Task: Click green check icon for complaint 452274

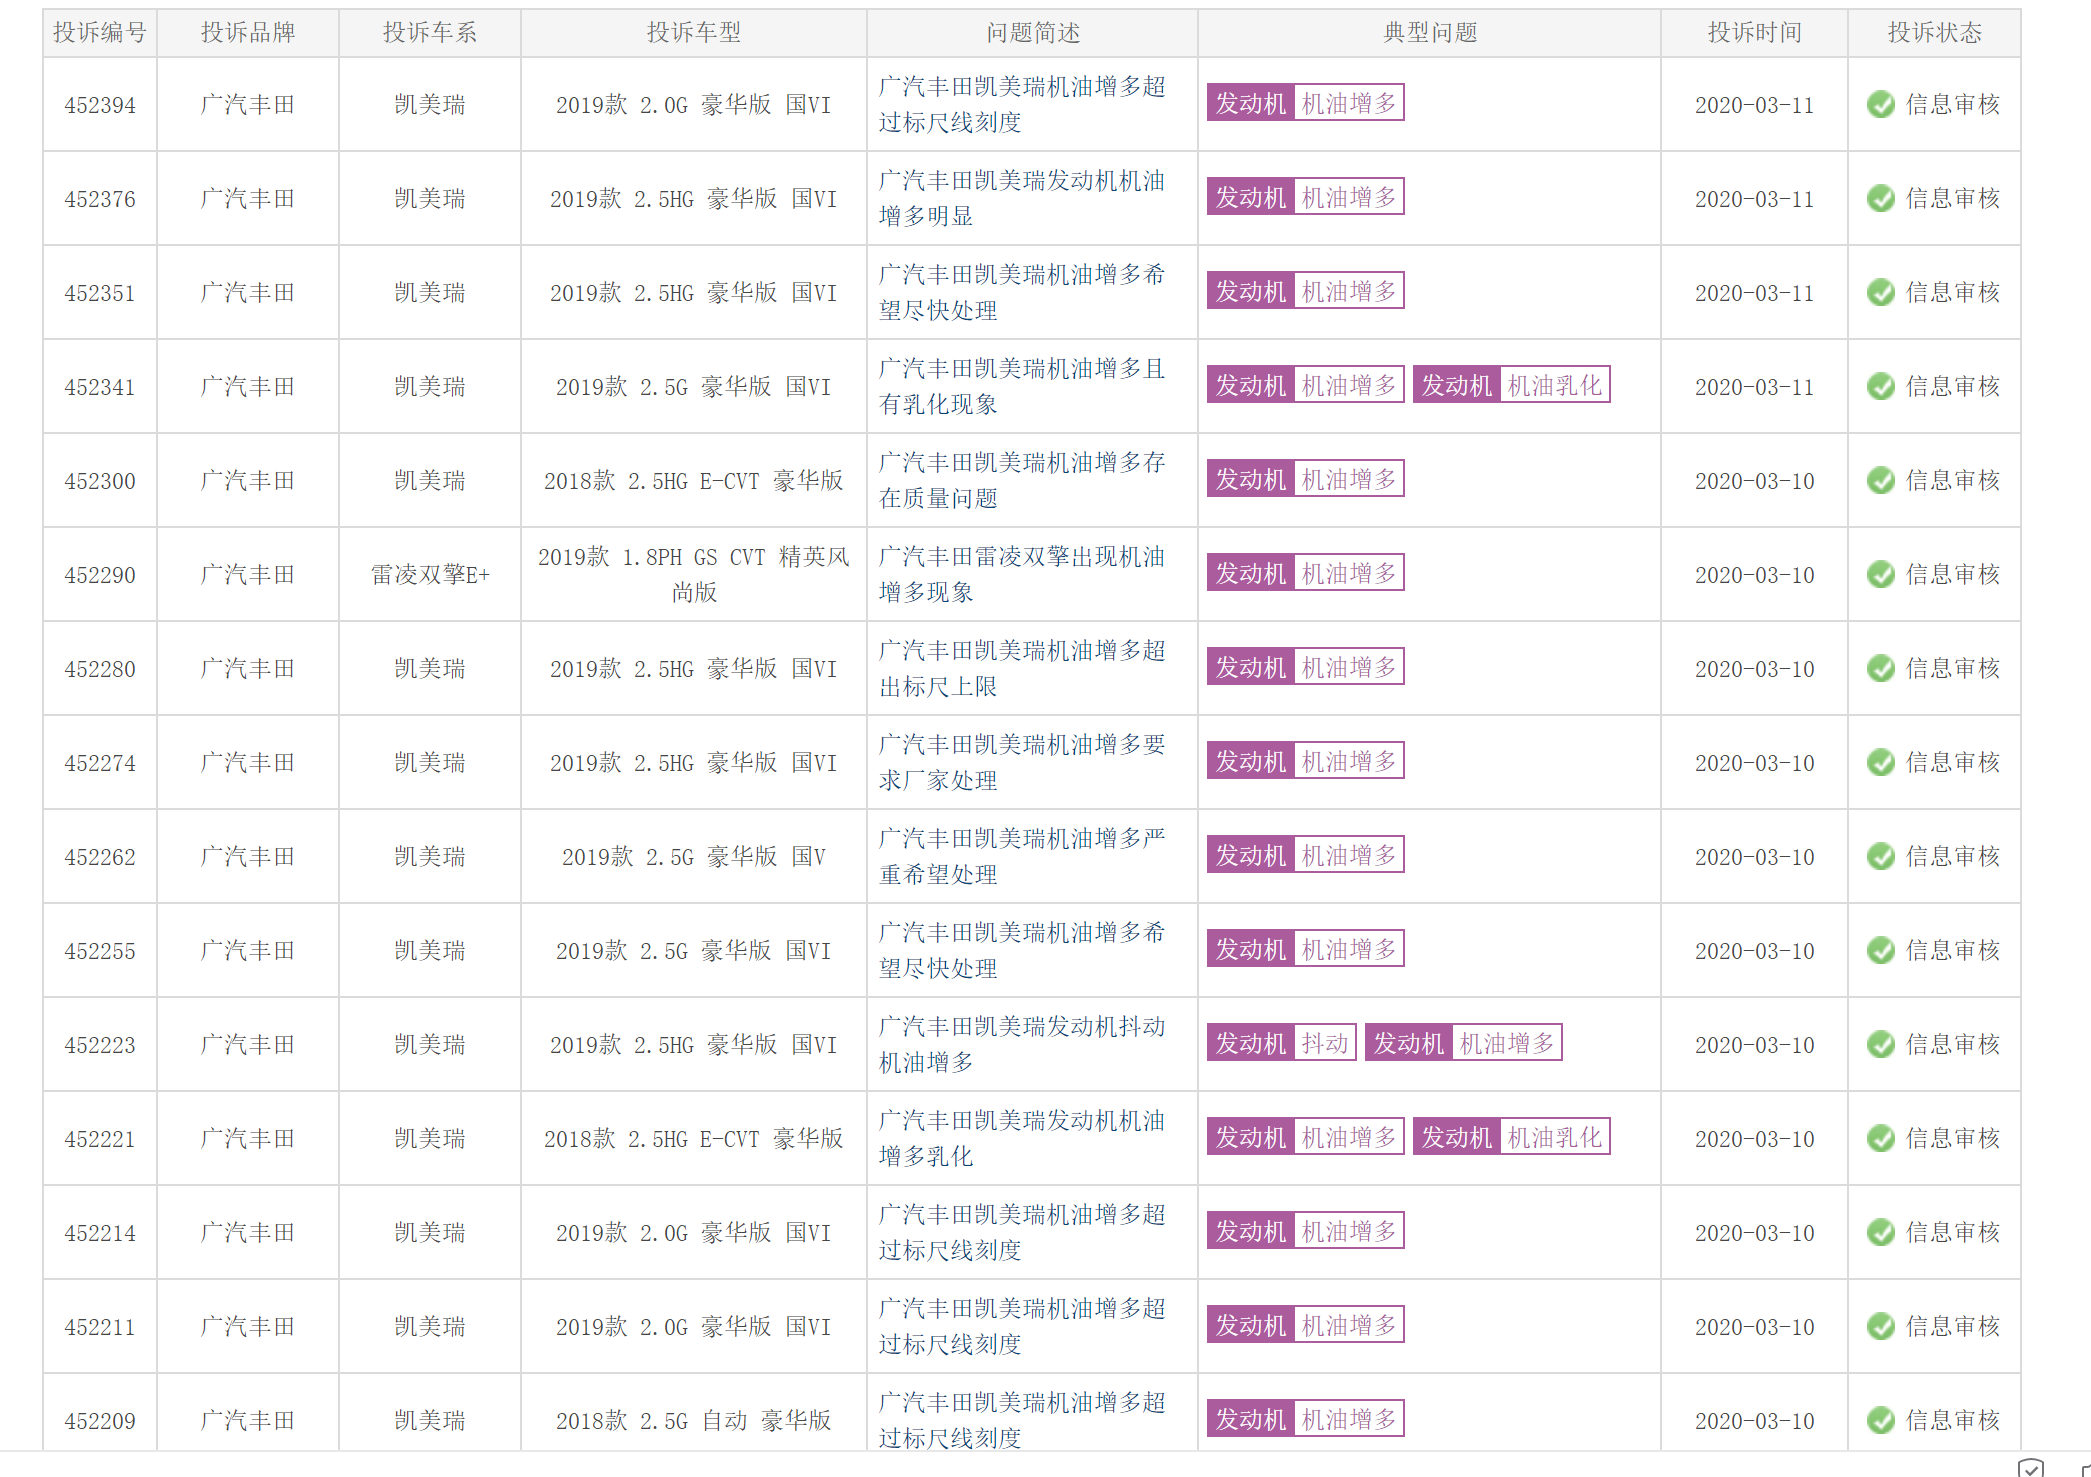Action: click(1881, 762)
